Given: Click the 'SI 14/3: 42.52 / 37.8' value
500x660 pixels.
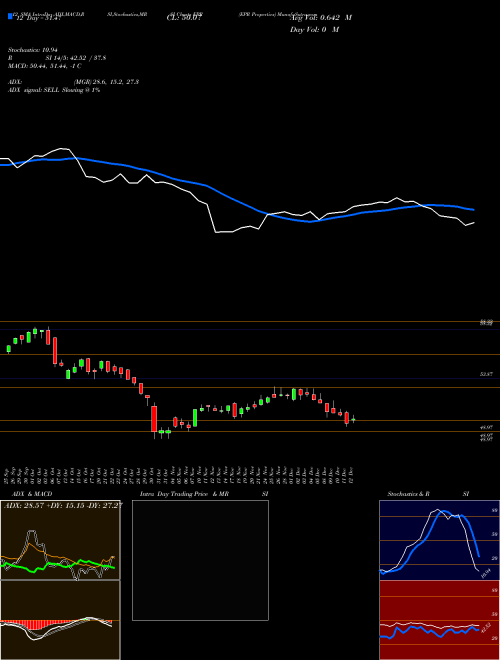Looking at the screenshot, I should [76, 58].
